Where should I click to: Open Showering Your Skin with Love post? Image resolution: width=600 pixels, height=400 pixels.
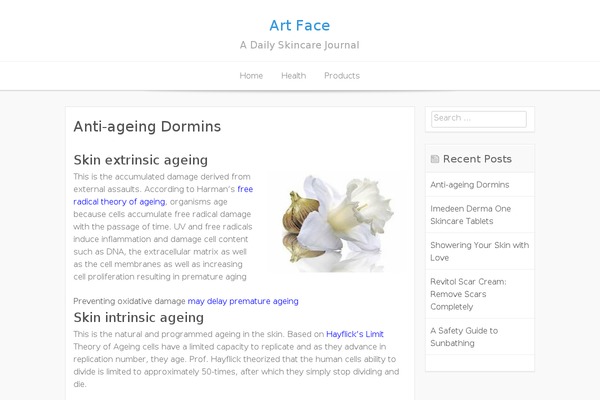point(479,251)
